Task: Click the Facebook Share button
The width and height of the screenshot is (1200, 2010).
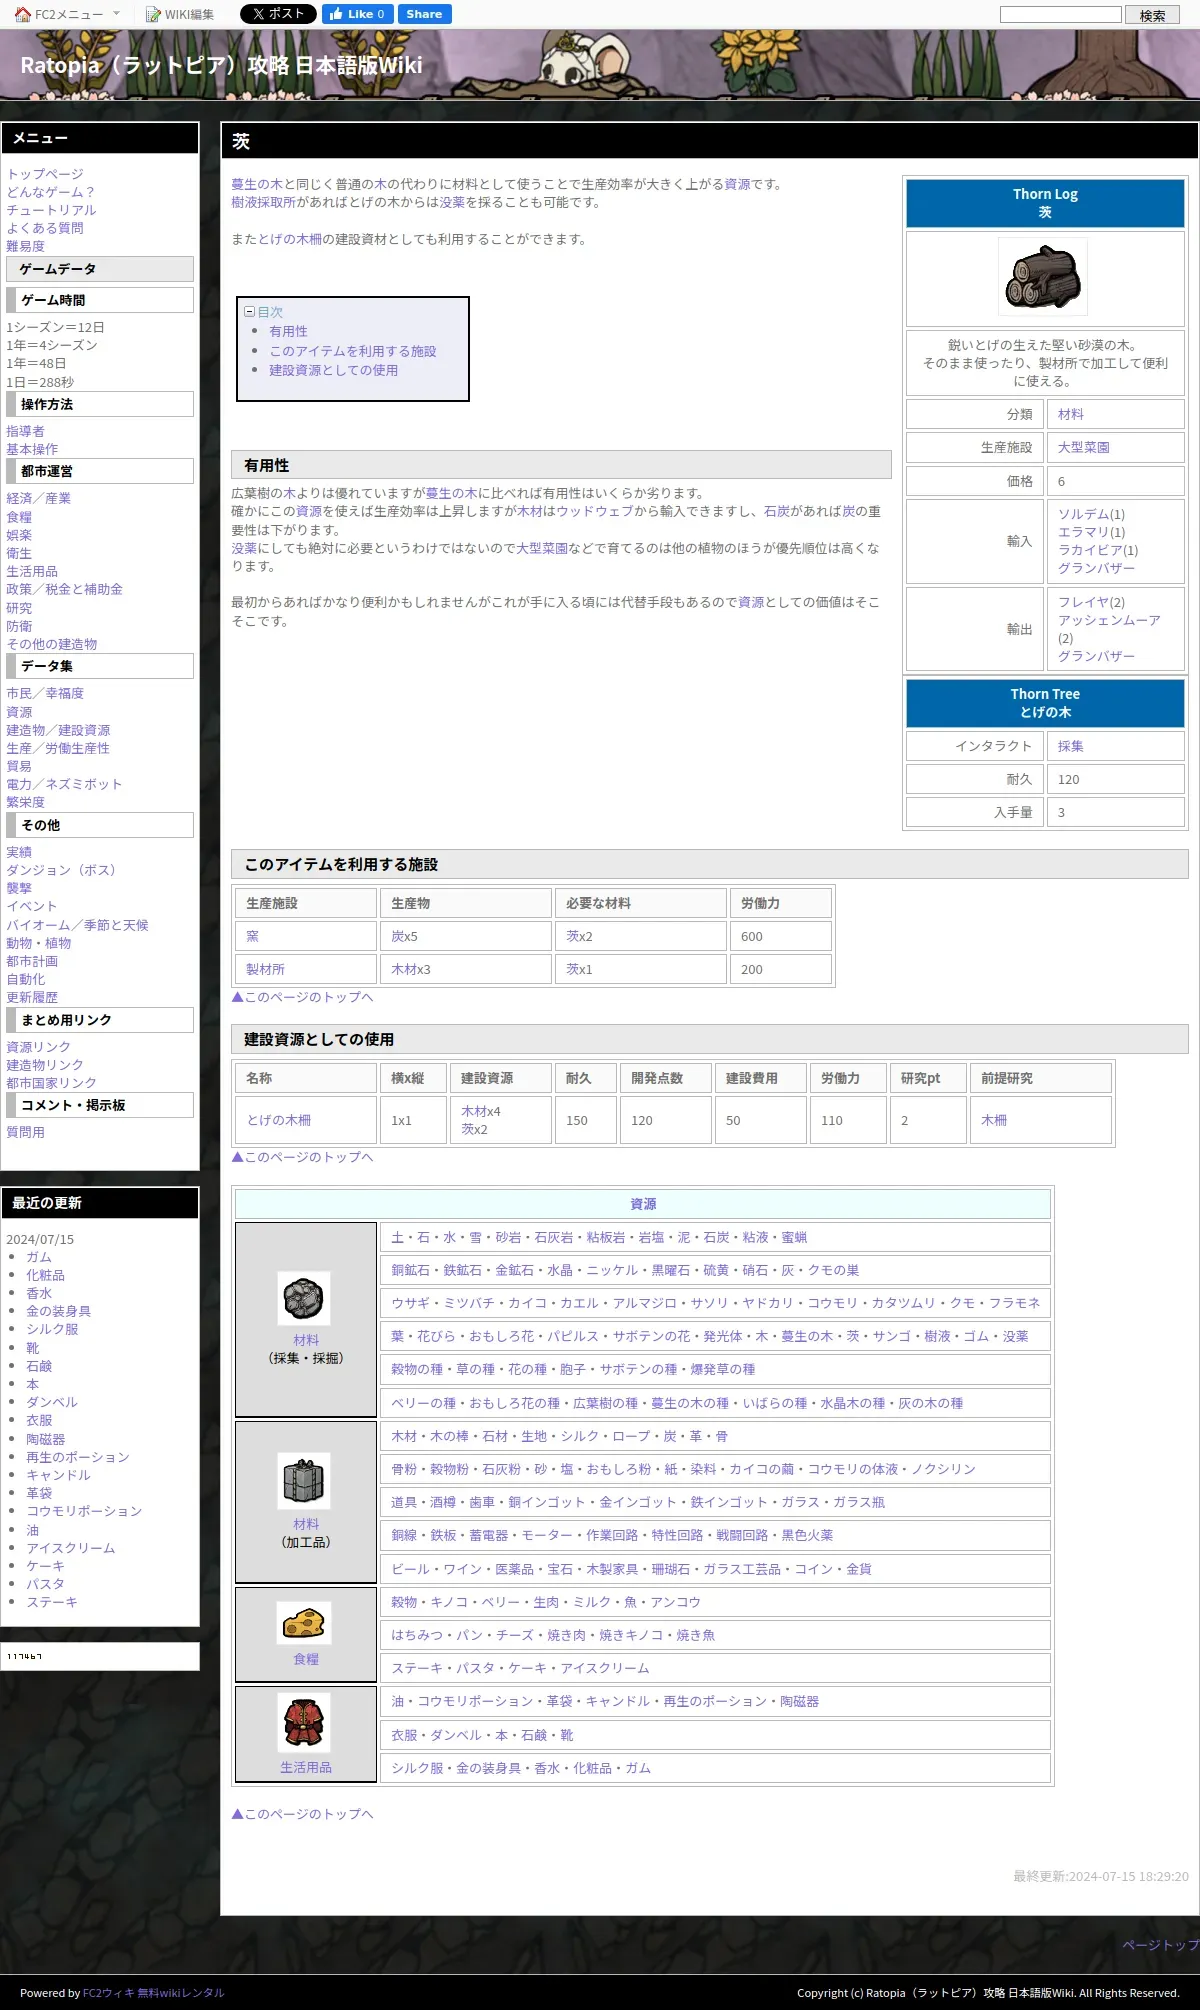Action: point(424,14)
